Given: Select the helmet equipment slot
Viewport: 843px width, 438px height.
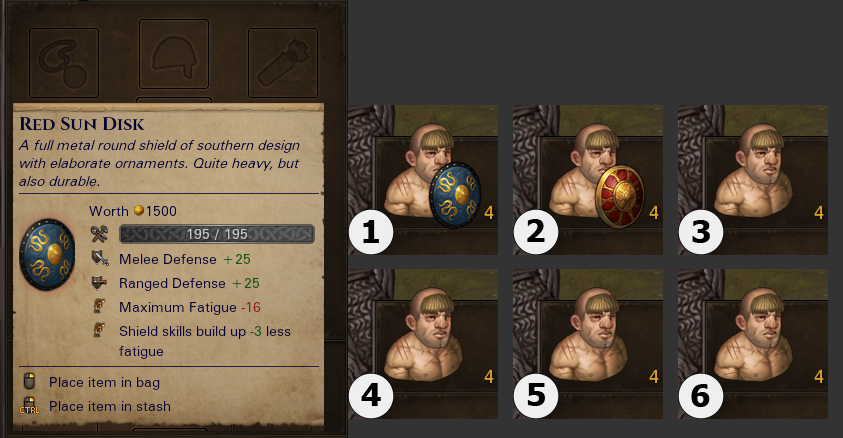Looking at the screenshot, I should (174, 54).
